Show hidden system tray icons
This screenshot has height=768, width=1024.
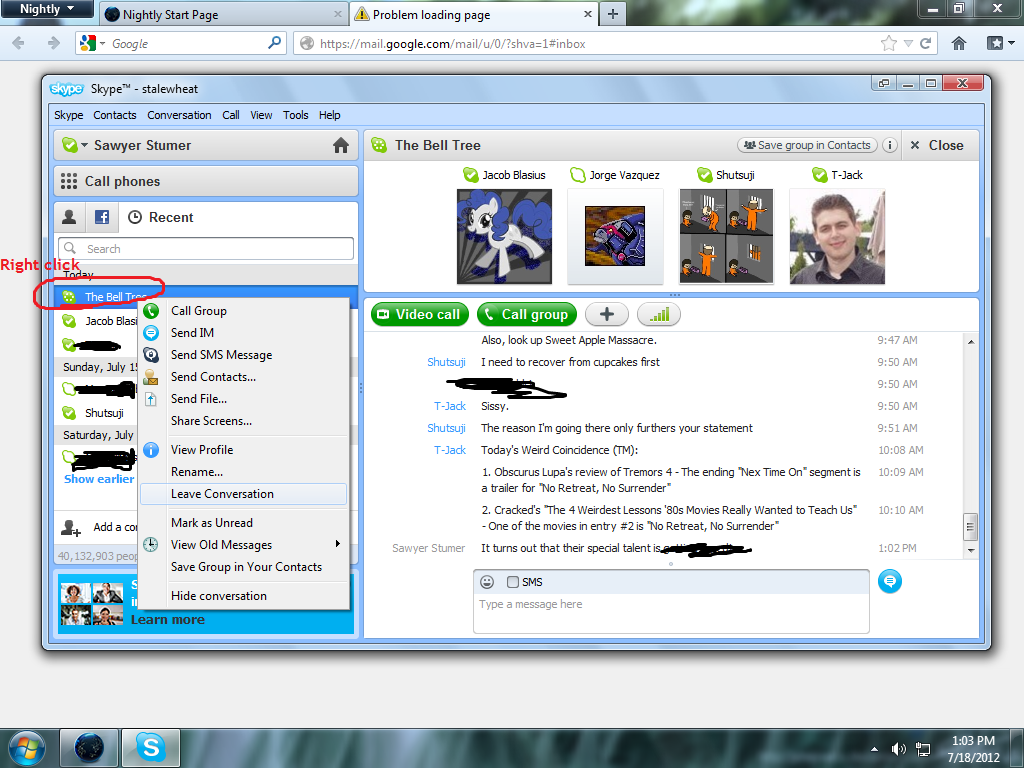coord(874,749)
